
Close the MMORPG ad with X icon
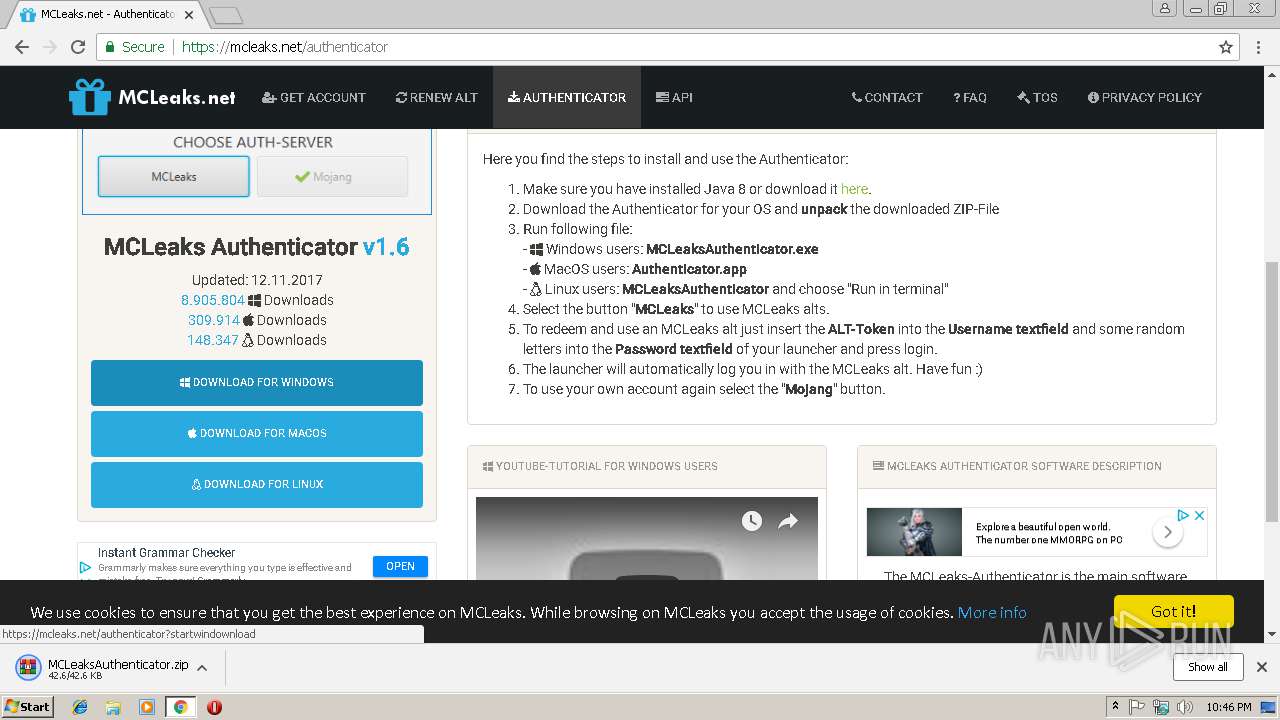point(1199,515)
